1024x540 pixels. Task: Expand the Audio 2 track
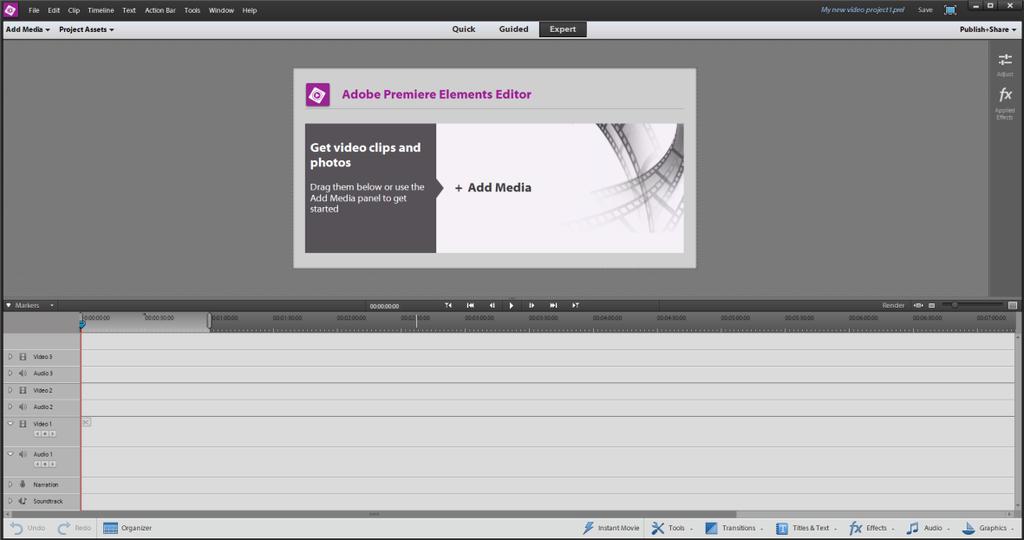pyautogui.click(x=10, y=406)
